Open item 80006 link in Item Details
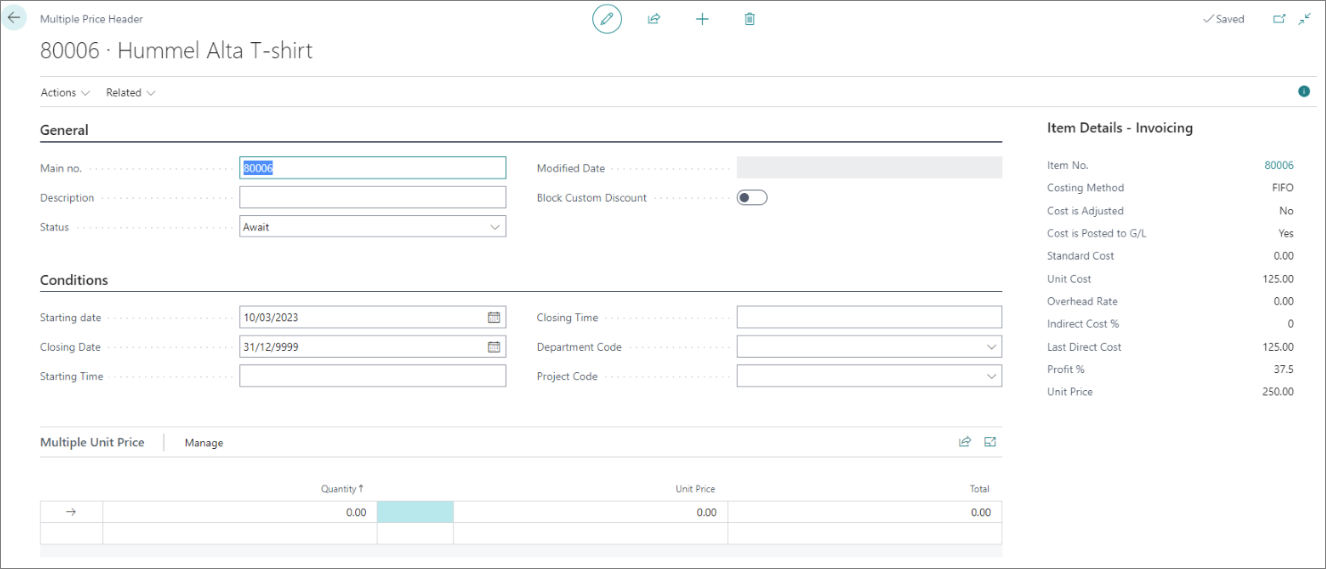 (1279, 165)
